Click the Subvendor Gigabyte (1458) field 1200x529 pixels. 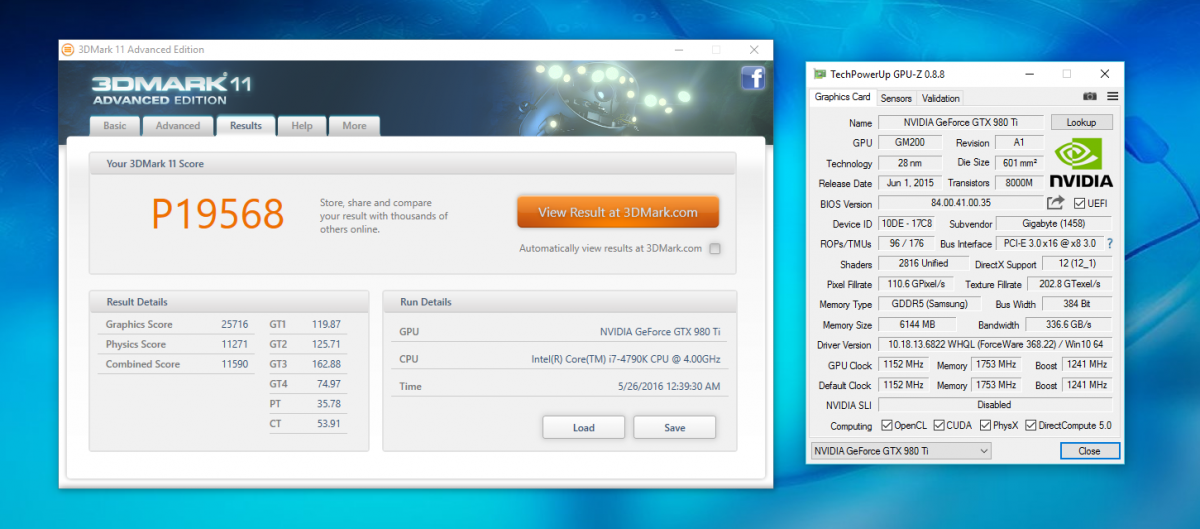coord(1056,223)
